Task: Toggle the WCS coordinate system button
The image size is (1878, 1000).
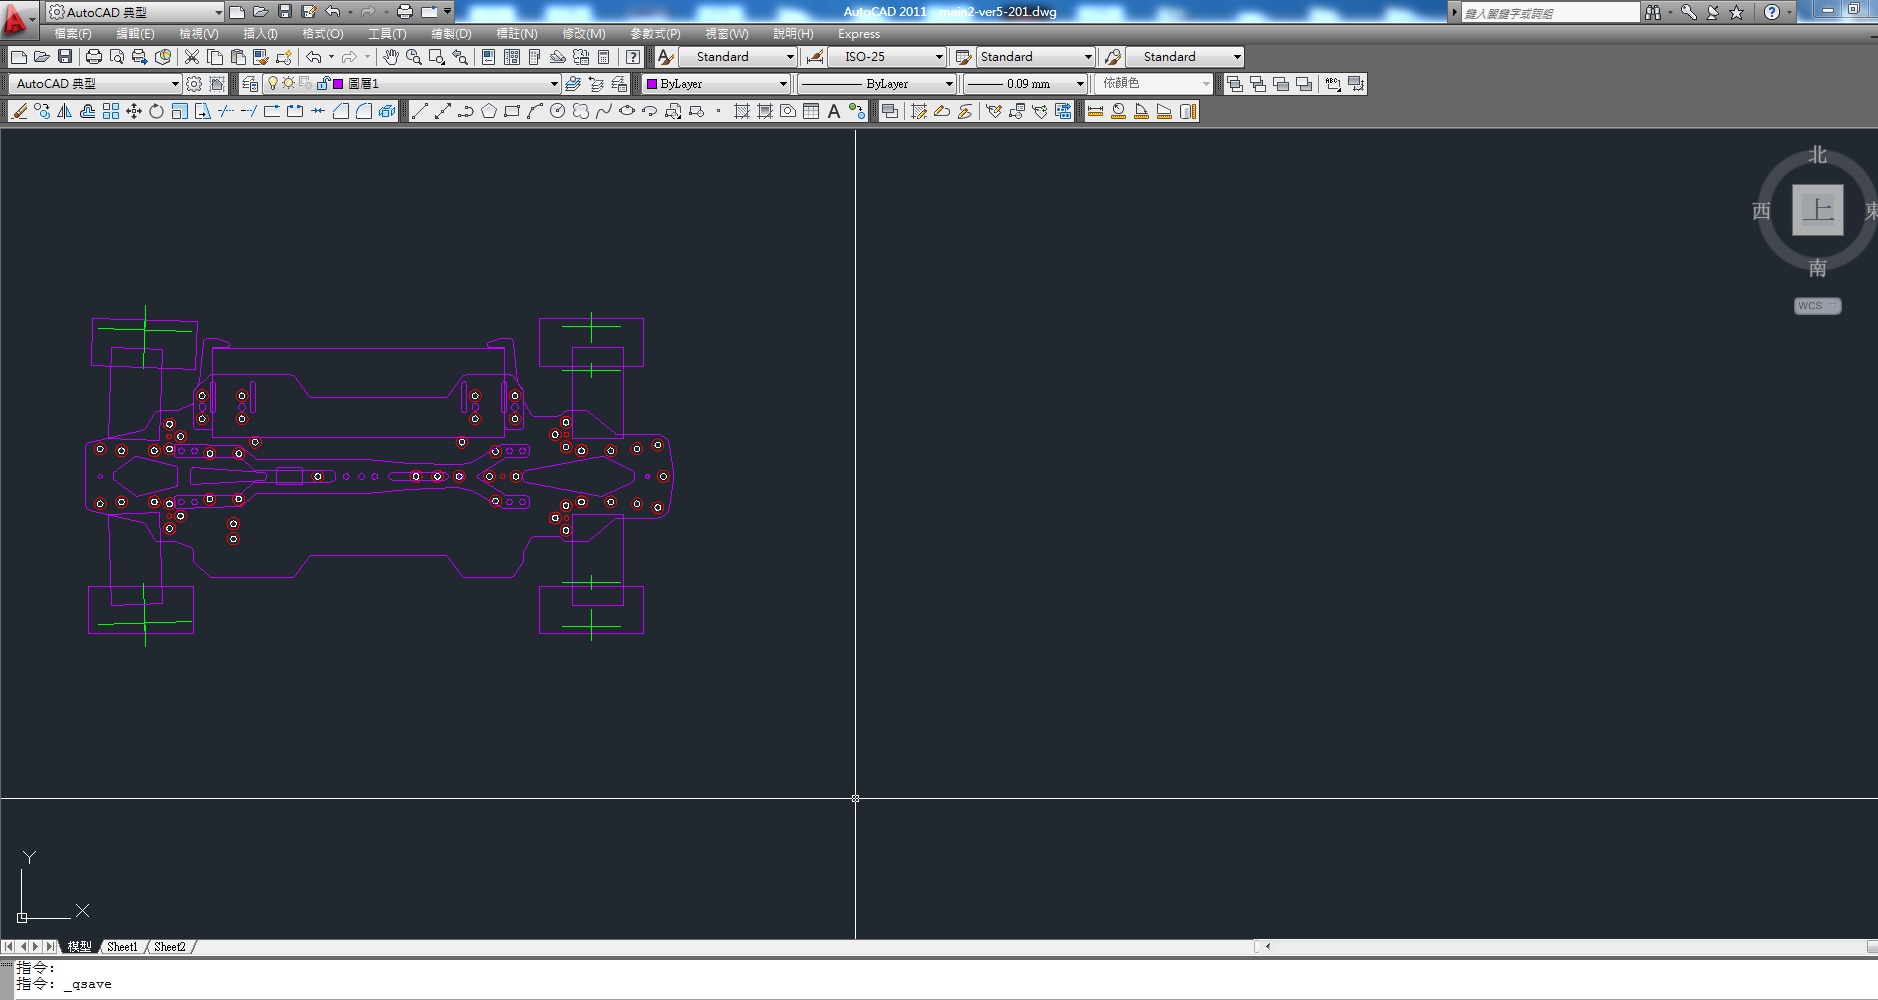Action: (1817, 306)
